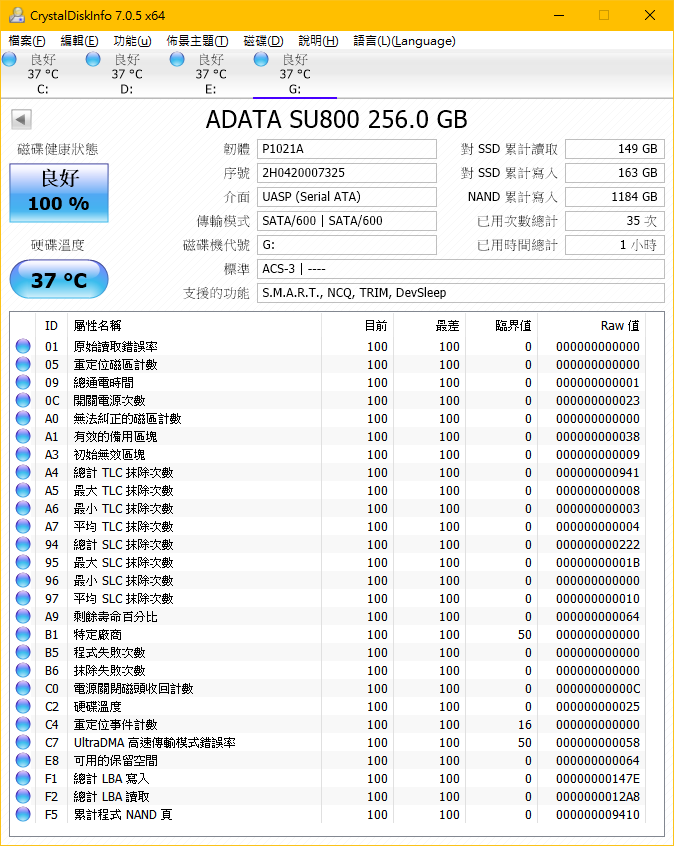Open the 檔案(F) menu

point(27,41)
